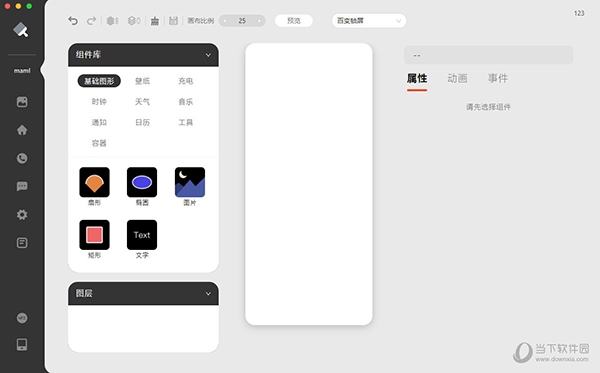The image size is (600, 373).
Task: Switch to the 属性 properties tab
Action: [x=417, y=79]
